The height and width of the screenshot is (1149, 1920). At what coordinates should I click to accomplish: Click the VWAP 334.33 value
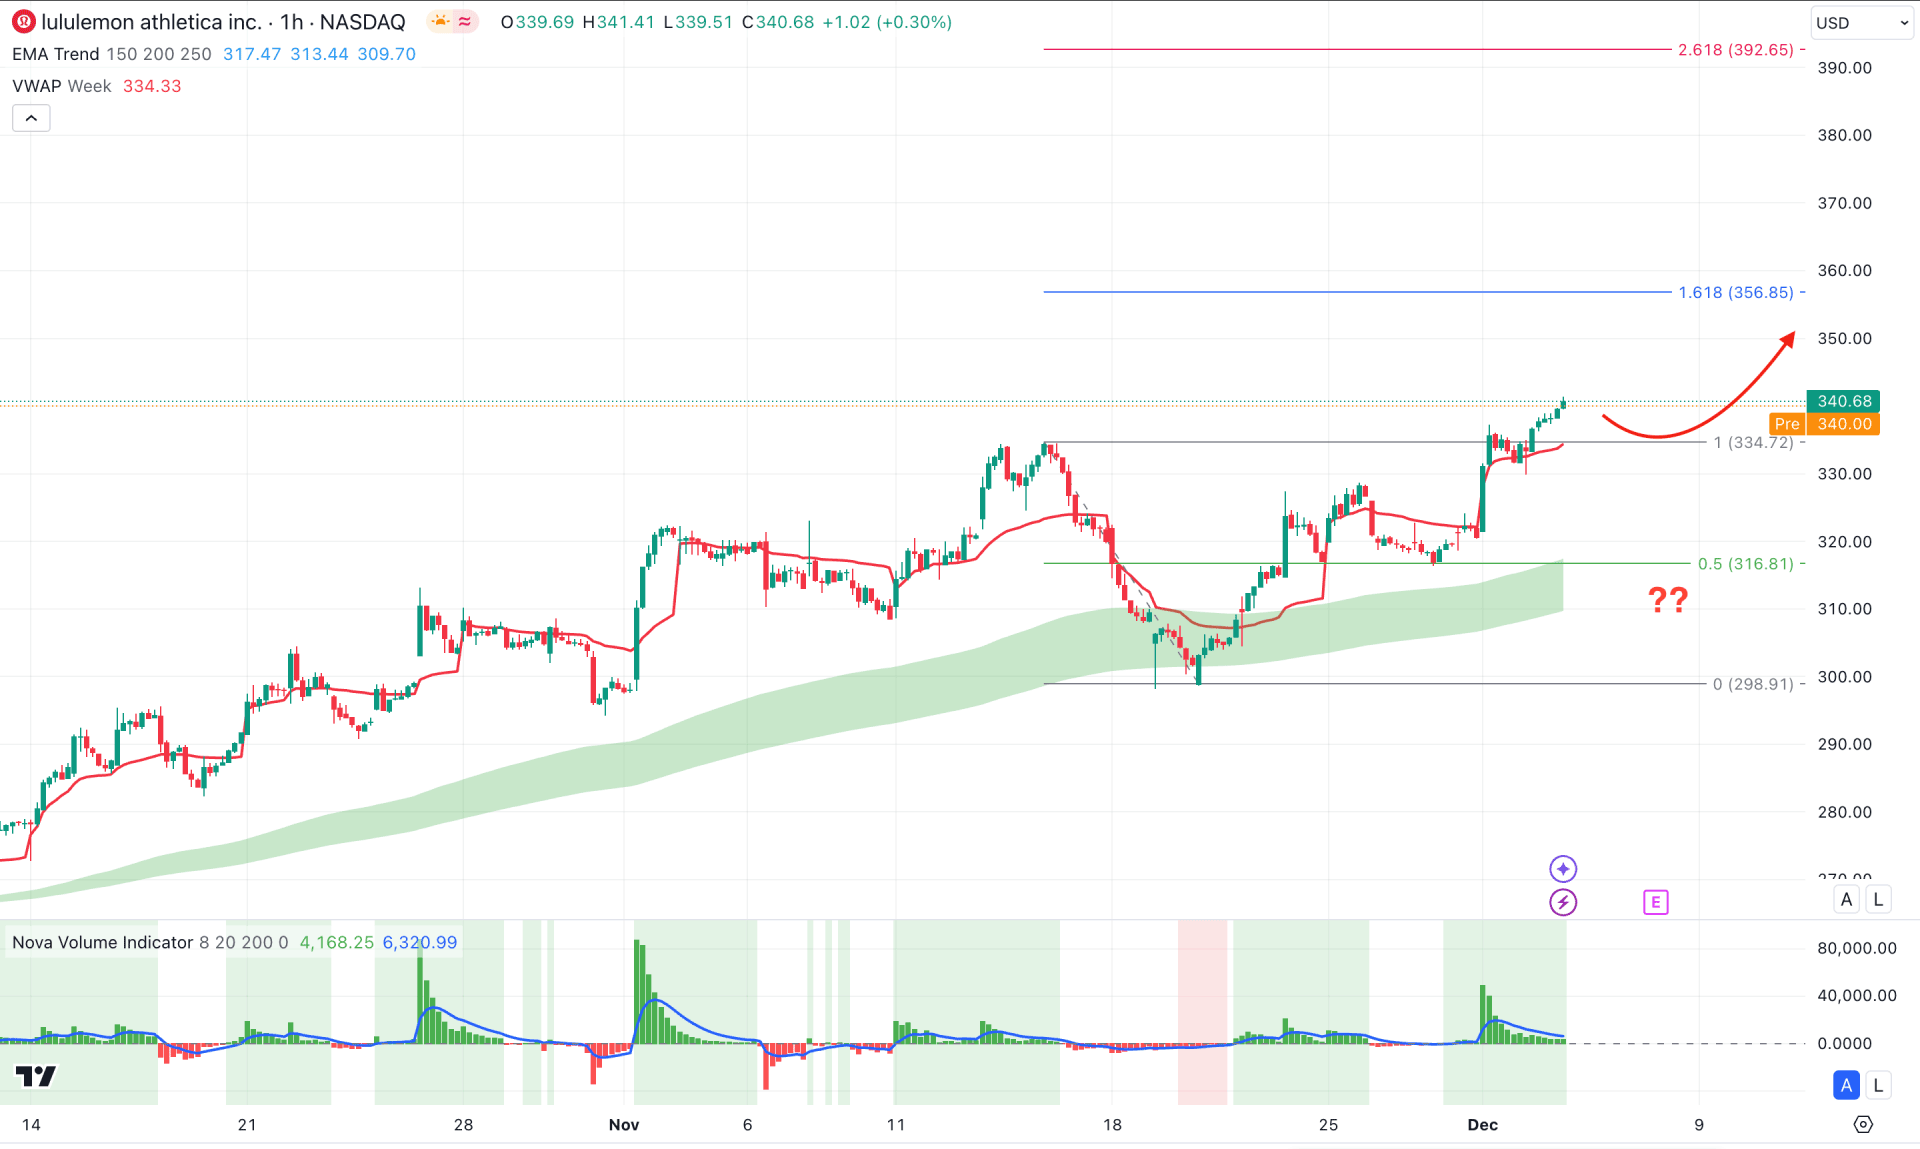[152, 86]
